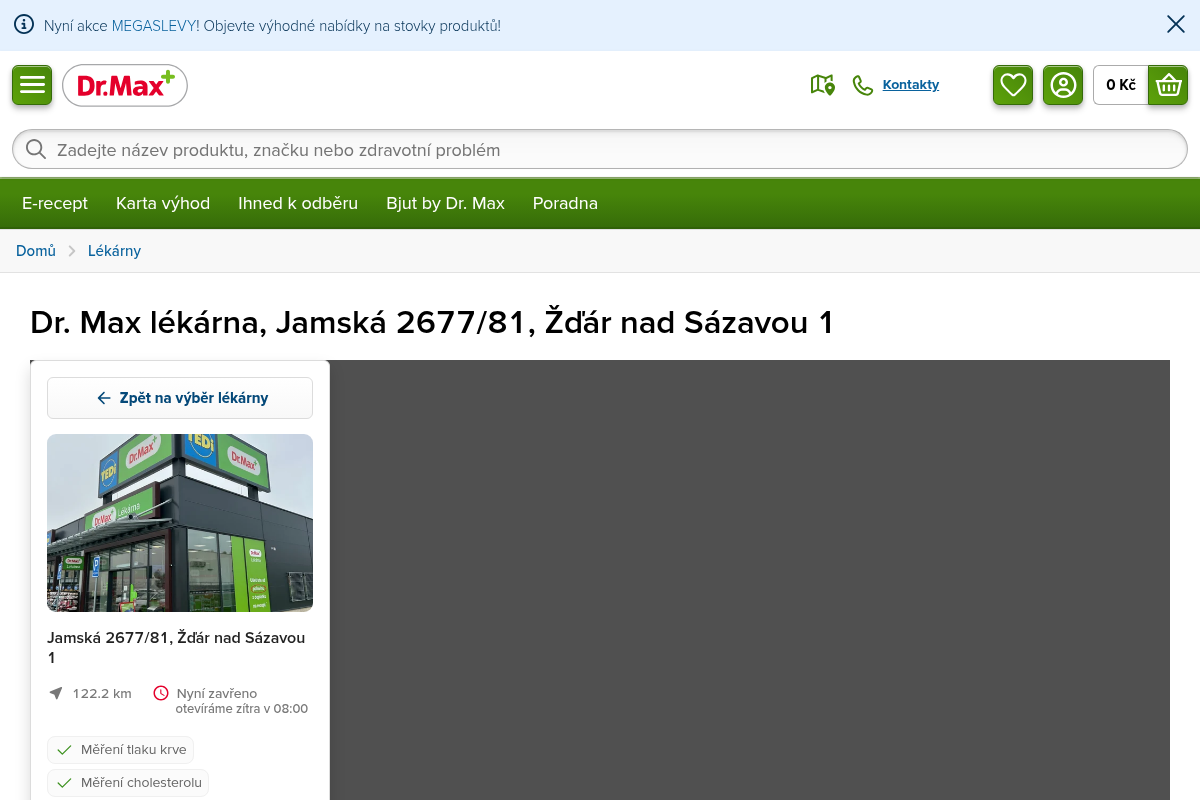This screenshot has height=800, width=1200.
Task: Go to Dr.Max logo homepage
Action: coord(125,86)
